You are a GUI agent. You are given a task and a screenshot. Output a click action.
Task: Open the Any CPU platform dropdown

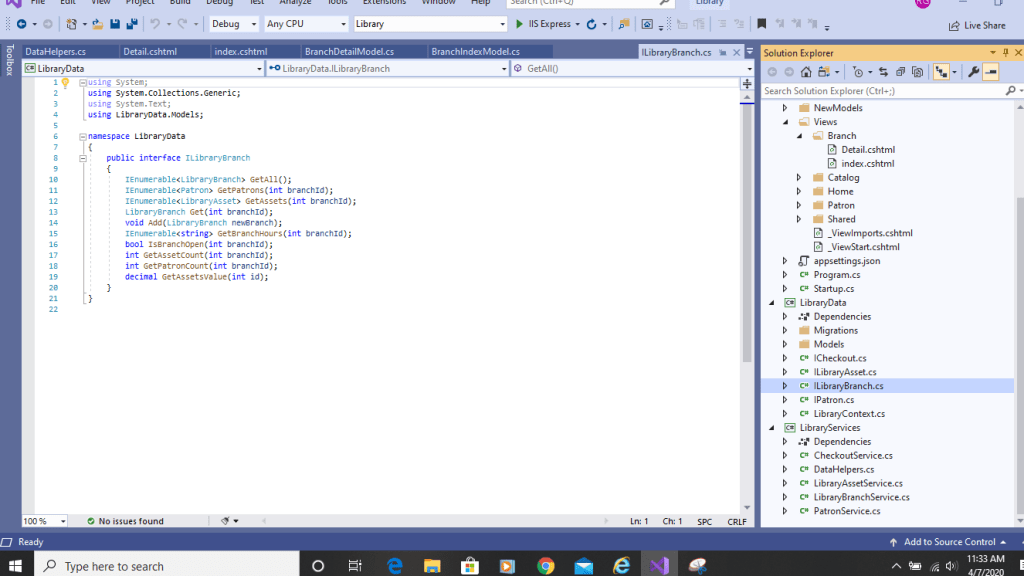305,23
